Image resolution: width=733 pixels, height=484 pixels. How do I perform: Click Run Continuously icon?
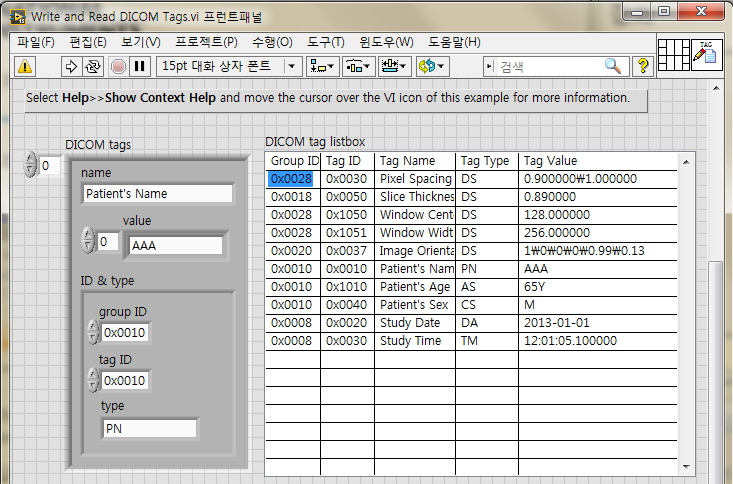click(x=93, y=66)
